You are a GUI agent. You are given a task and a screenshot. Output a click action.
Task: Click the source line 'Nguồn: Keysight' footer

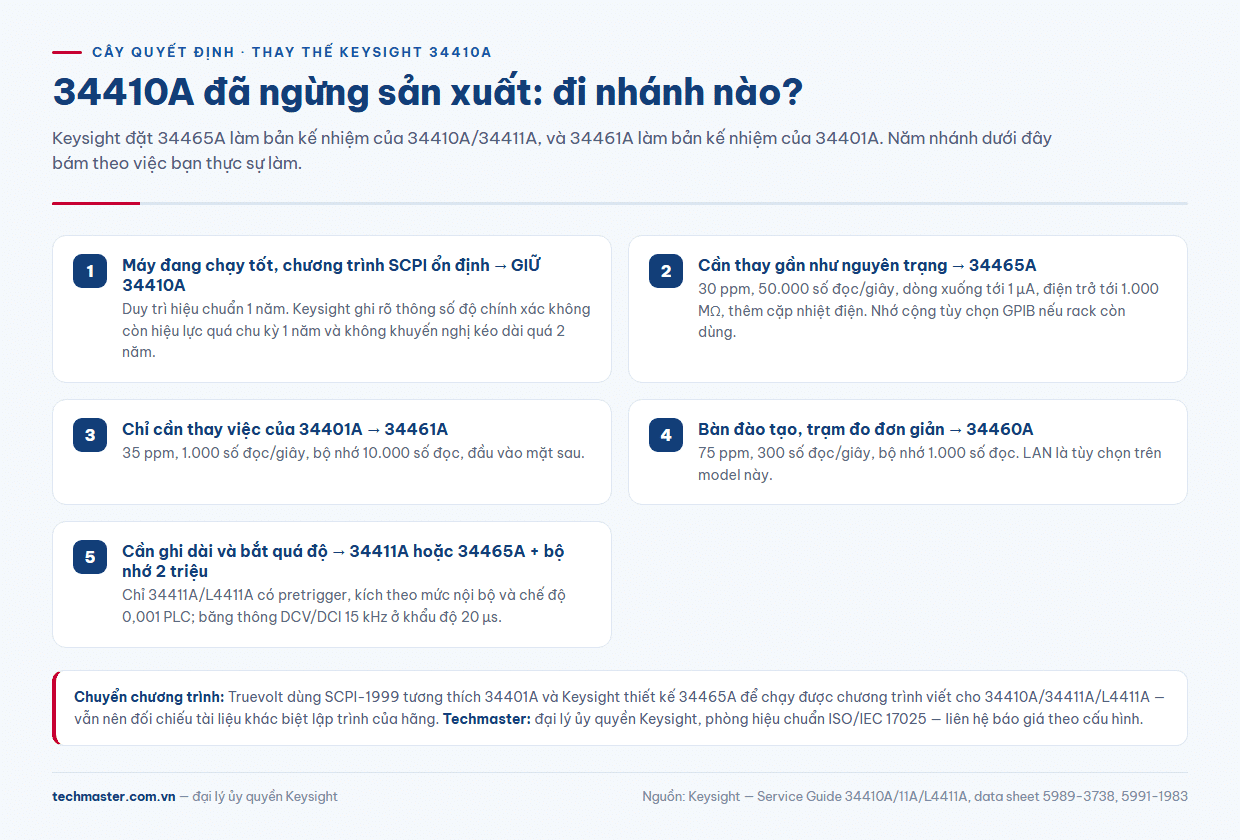[915, 797]
